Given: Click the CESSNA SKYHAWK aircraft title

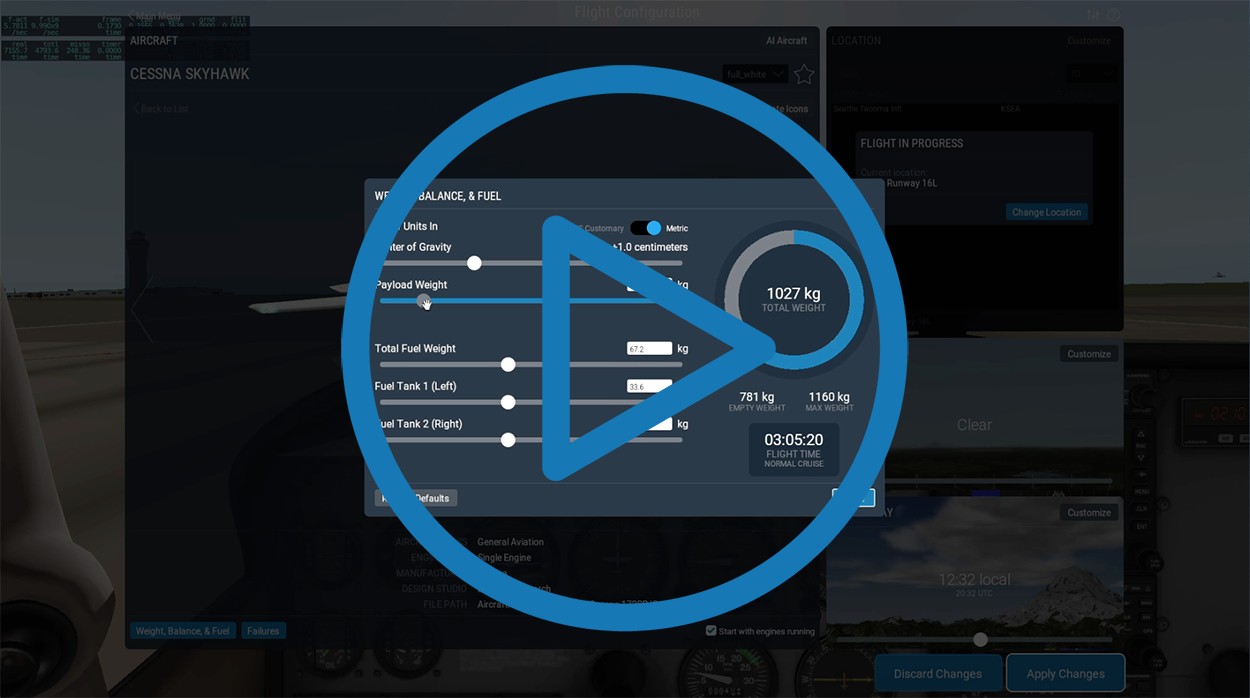Looking at the screenshot, I should (190, 74).
